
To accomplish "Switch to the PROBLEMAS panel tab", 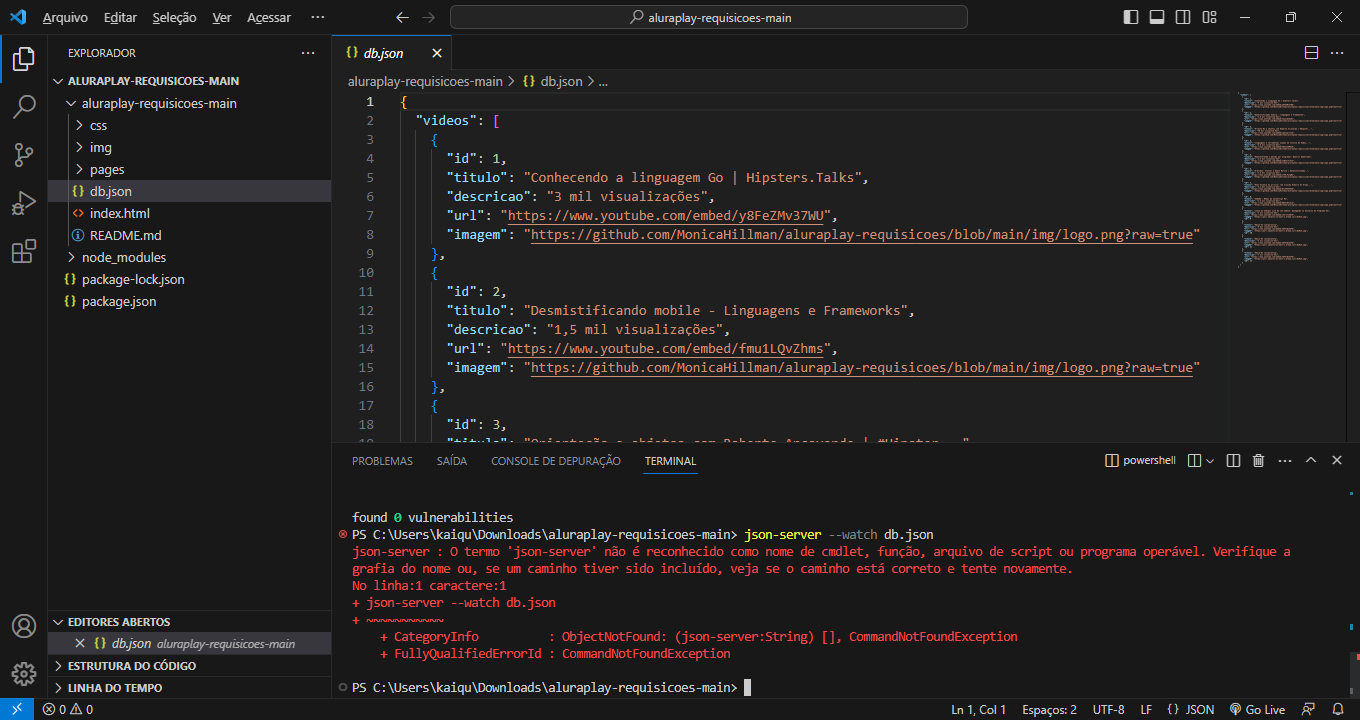I will (382, 461).
